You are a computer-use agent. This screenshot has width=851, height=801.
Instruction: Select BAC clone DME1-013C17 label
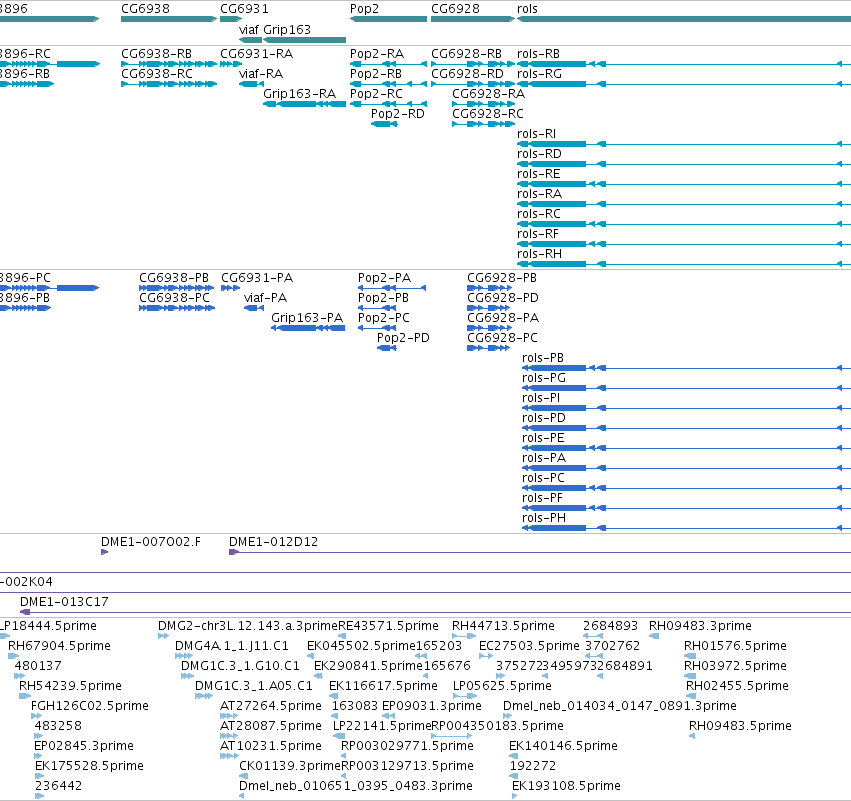64,602
